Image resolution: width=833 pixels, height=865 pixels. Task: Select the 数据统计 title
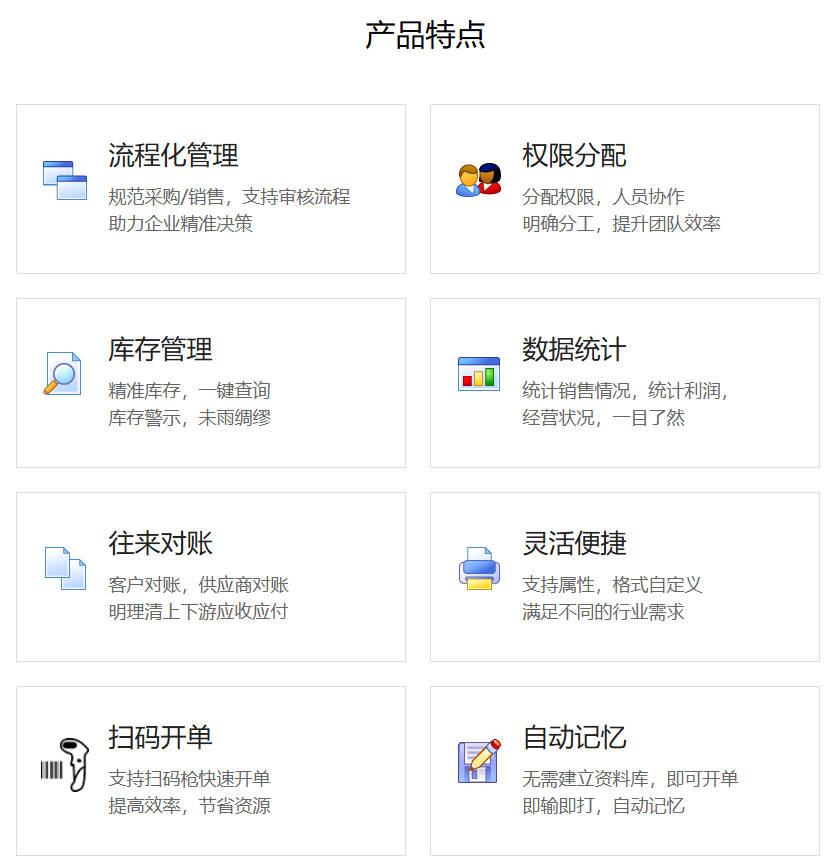pyautogui.click(x=571, y=350)
